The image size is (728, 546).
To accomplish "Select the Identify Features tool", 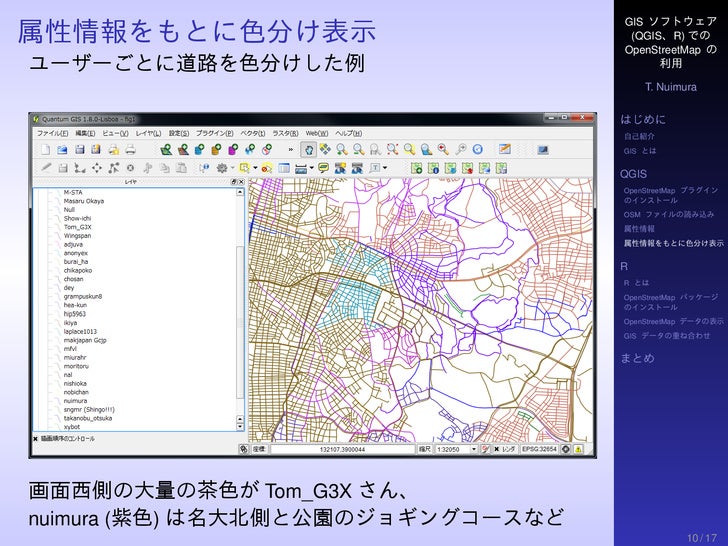I will point(204,168).
